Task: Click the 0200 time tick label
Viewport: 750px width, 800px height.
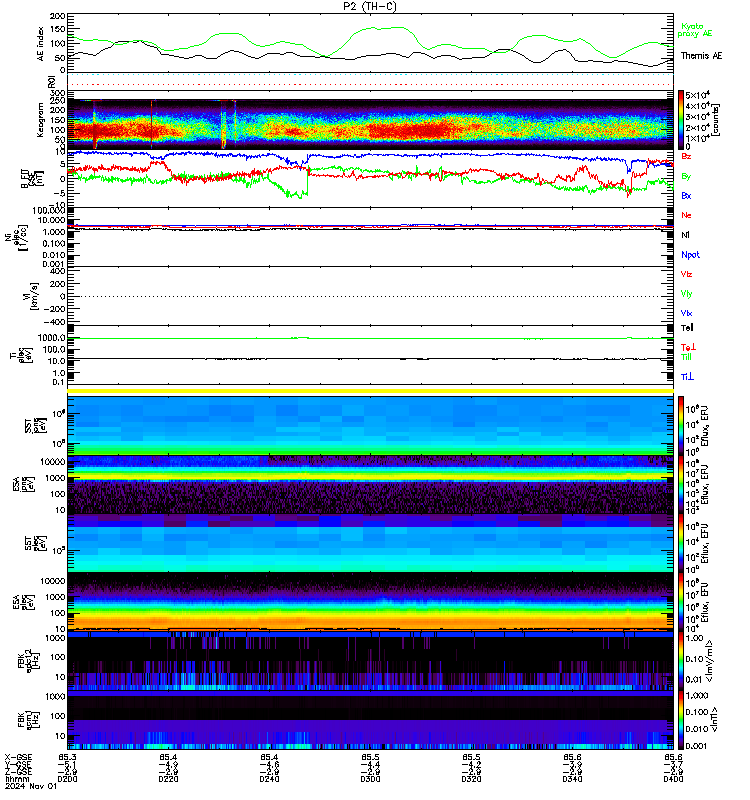Action: 67,779
